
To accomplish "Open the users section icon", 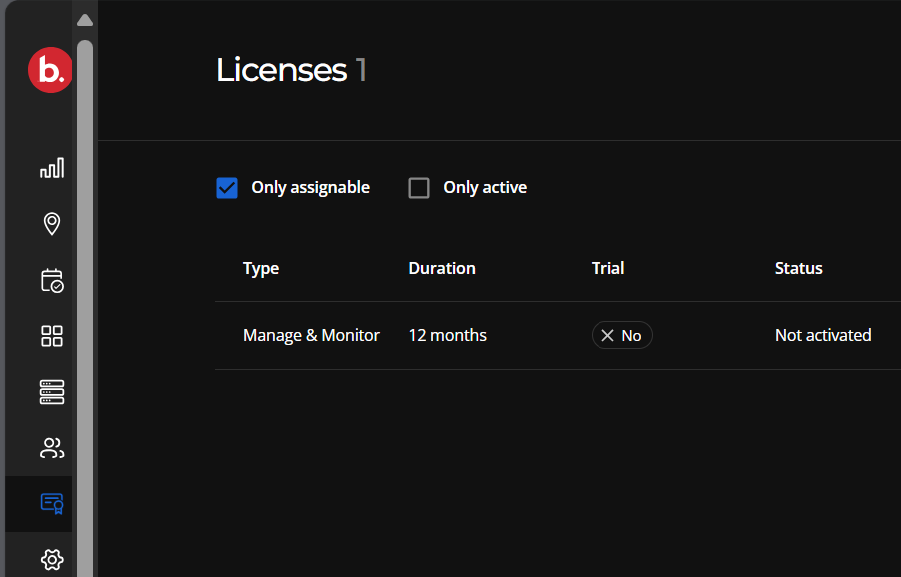I will 51,448.
